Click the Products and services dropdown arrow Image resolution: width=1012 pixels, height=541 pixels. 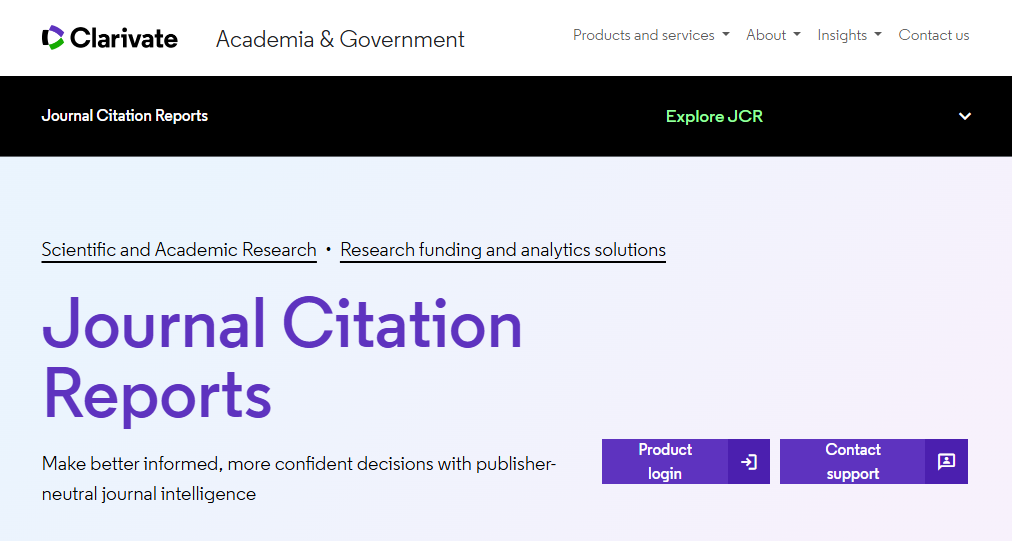[x=725, y=35]
